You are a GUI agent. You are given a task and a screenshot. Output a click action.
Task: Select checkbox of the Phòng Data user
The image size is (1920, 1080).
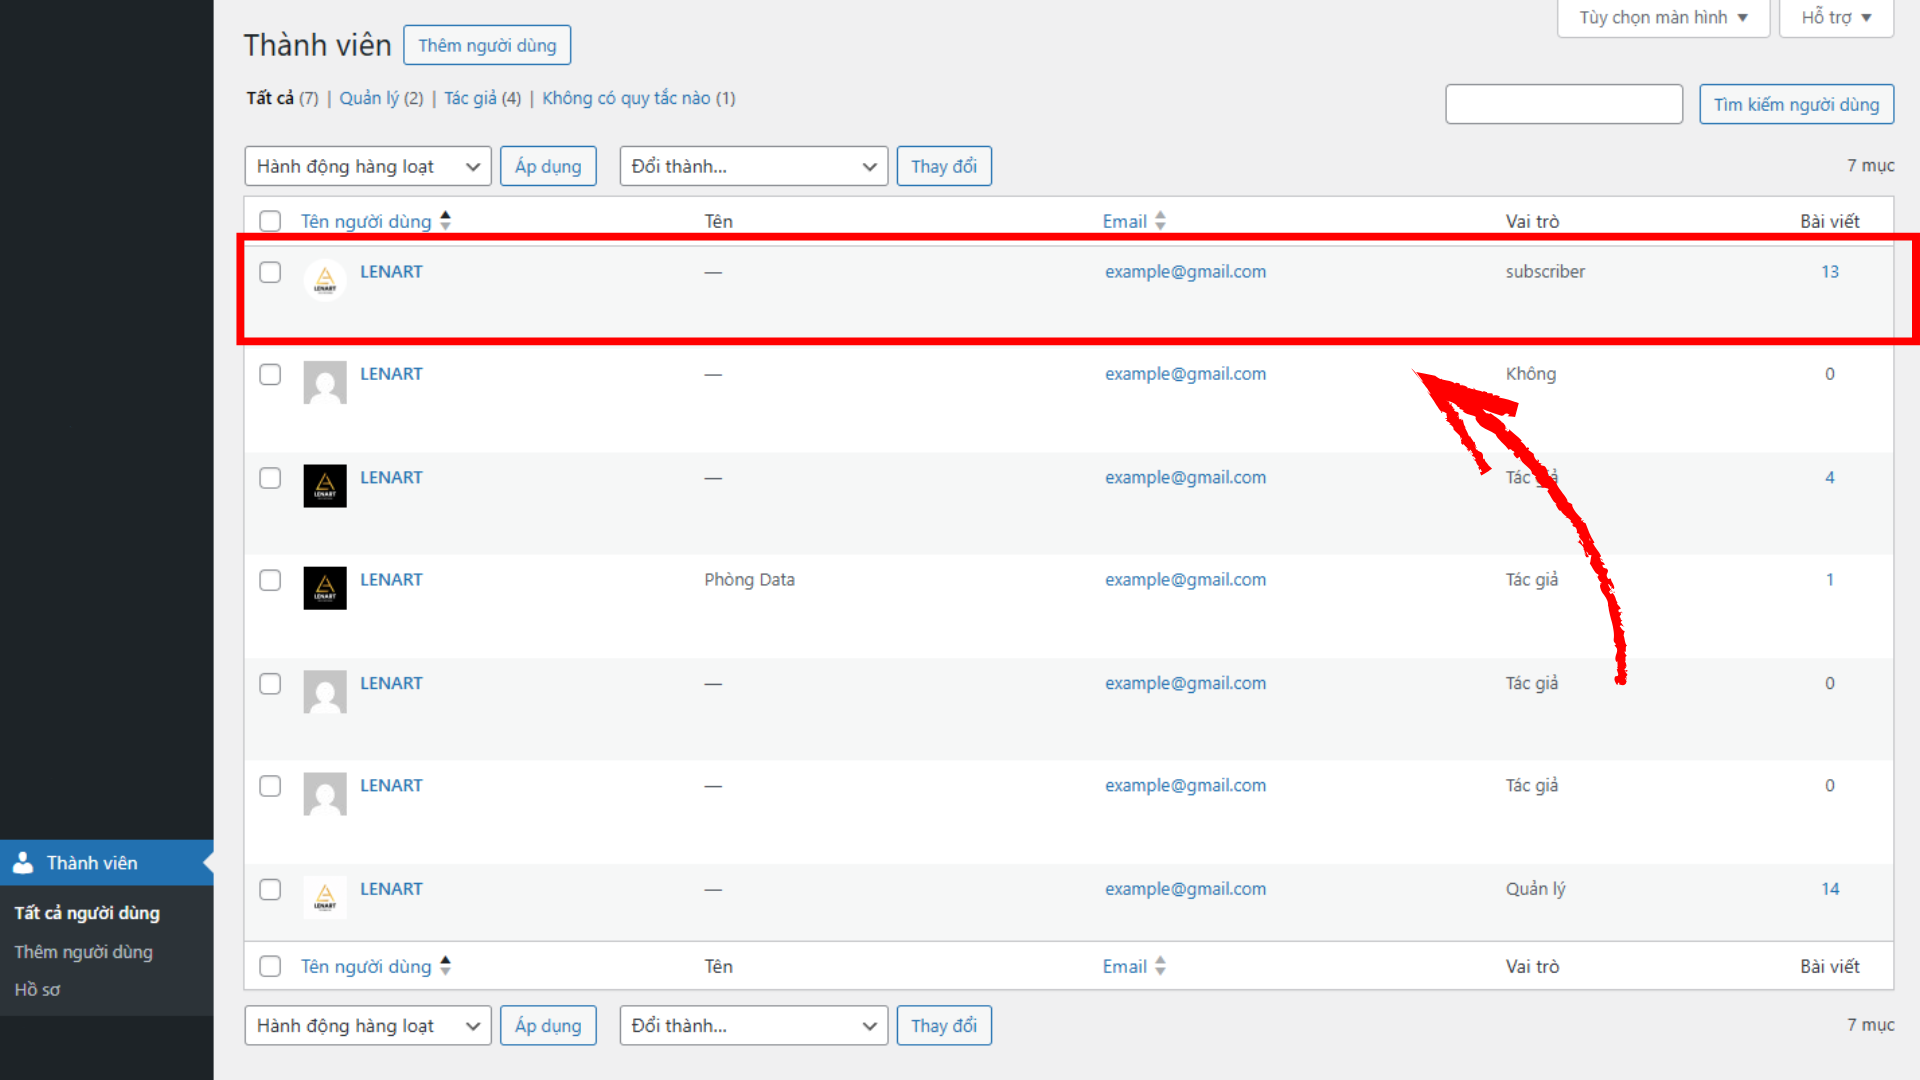(270, 580)
